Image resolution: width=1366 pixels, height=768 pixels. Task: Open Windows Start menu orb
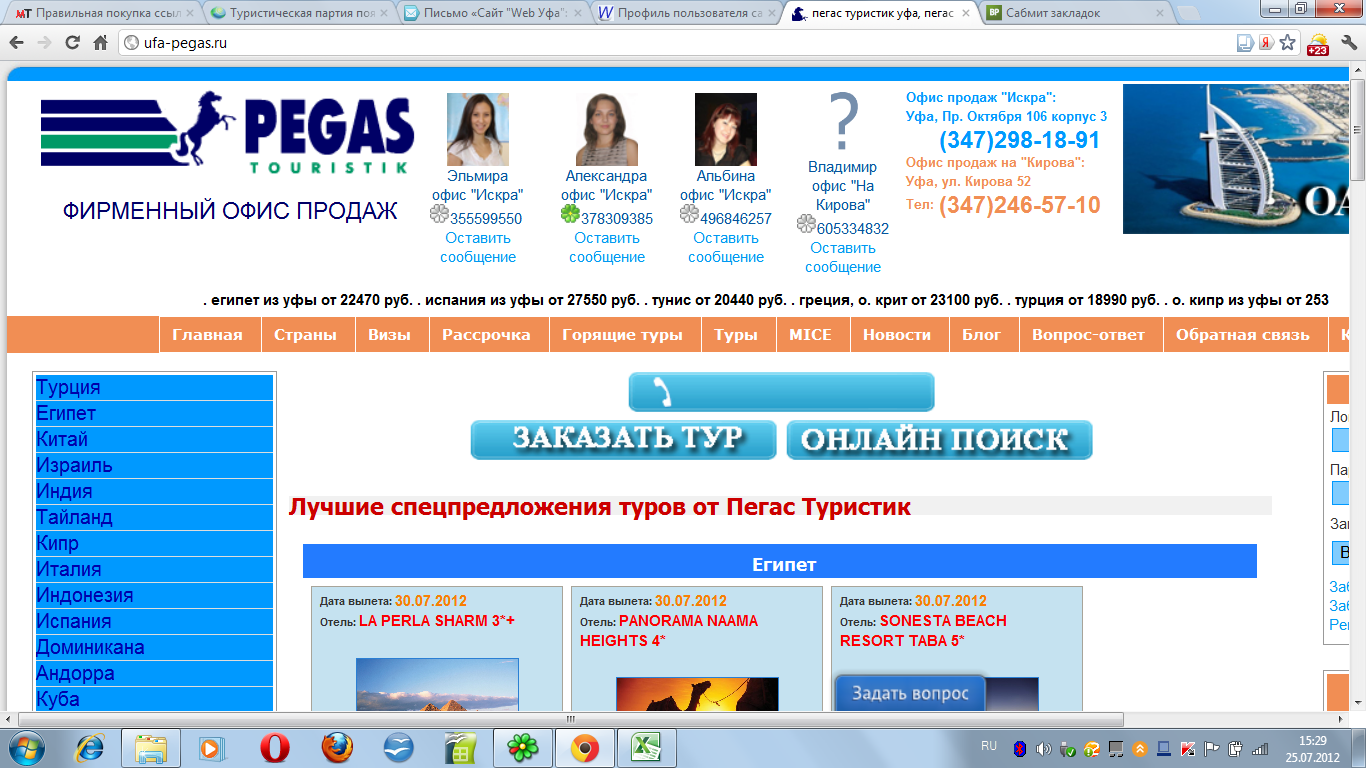click(27, 748)
